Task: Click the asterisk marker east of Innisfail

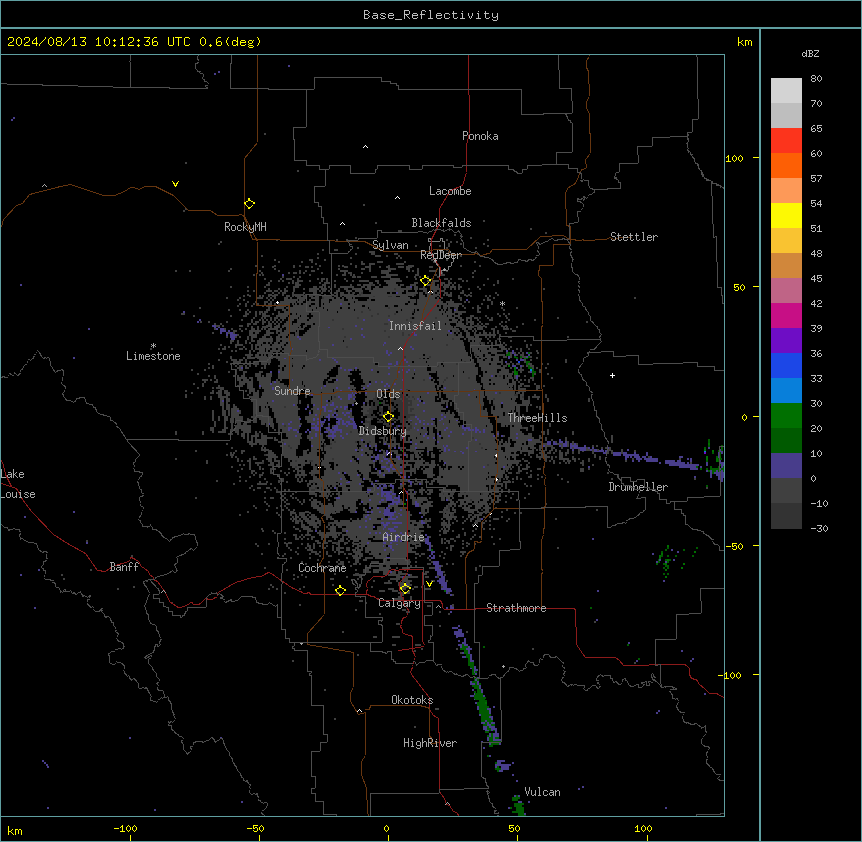Action: [502, 303]
